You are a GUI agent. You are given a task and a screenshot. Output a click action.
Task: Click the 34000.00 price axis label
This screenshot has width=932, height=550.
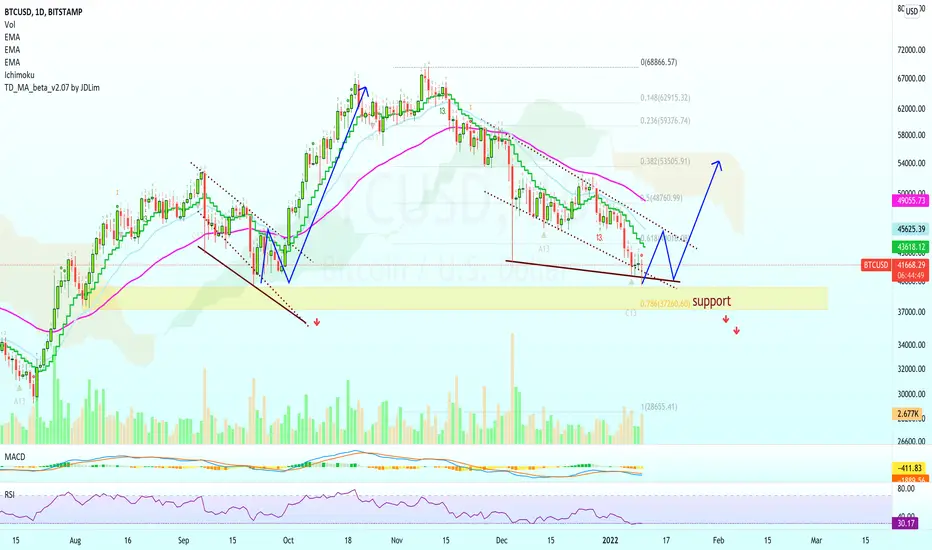(911, 345)
